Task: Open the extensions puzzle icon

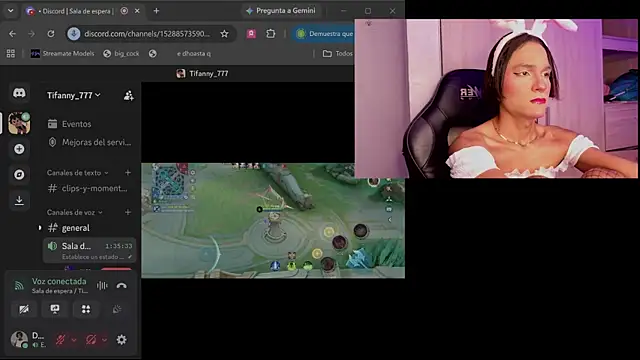Action: [271, 34]
